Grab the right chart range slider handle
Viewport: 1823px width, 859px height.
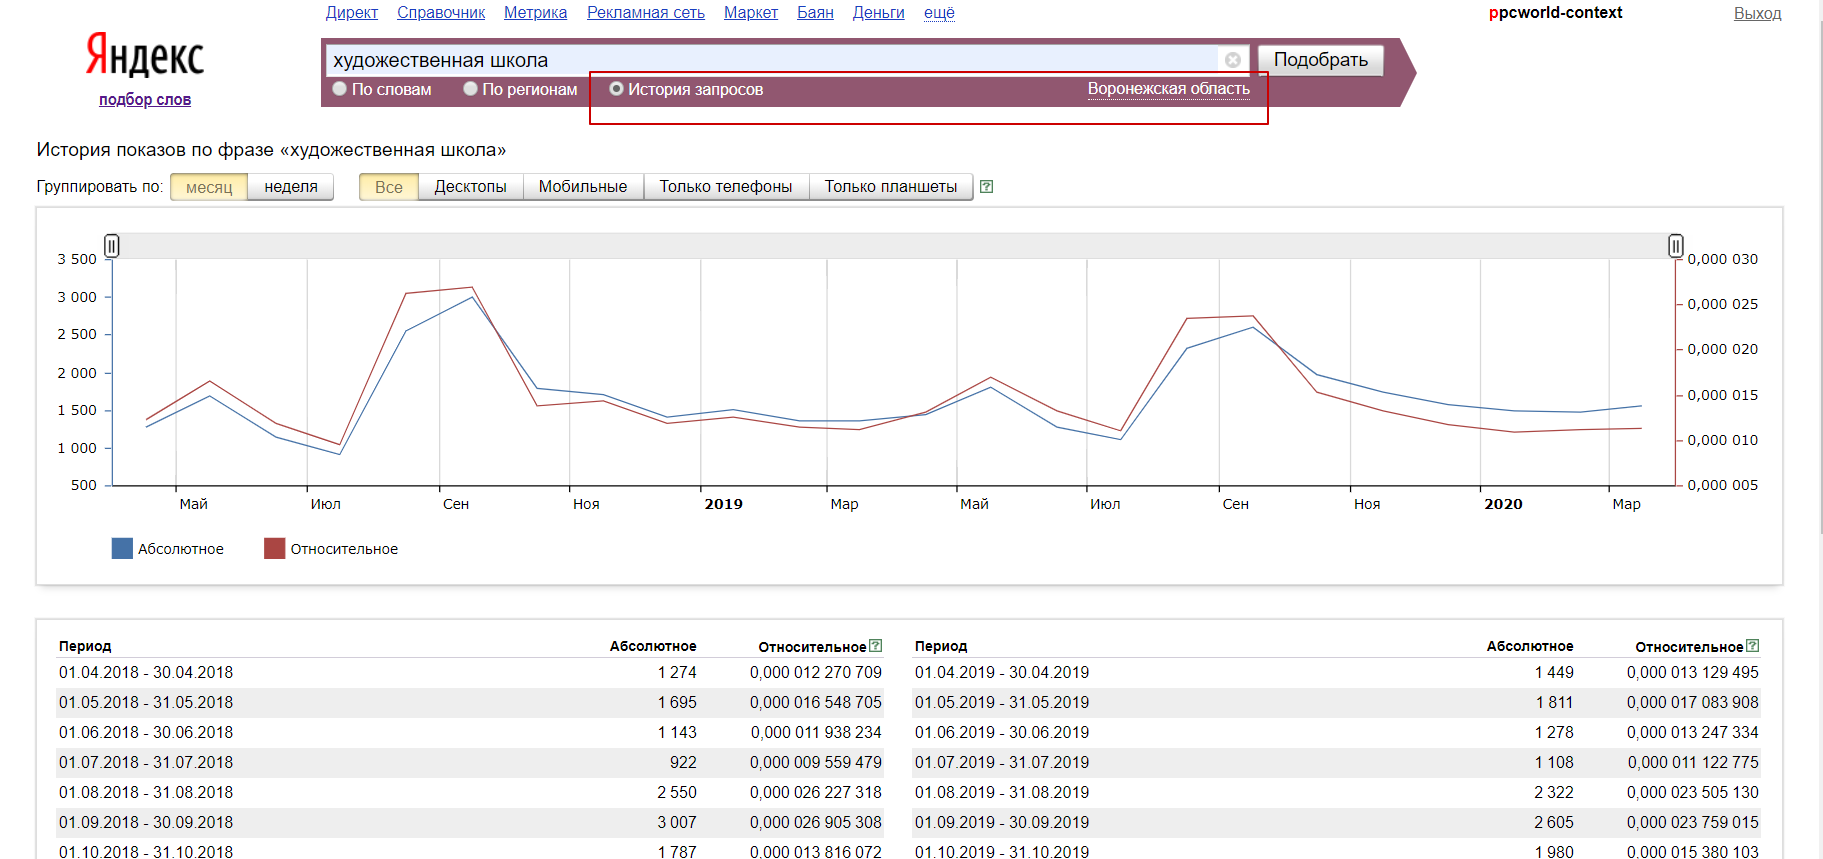click(x=1676, y=245)
